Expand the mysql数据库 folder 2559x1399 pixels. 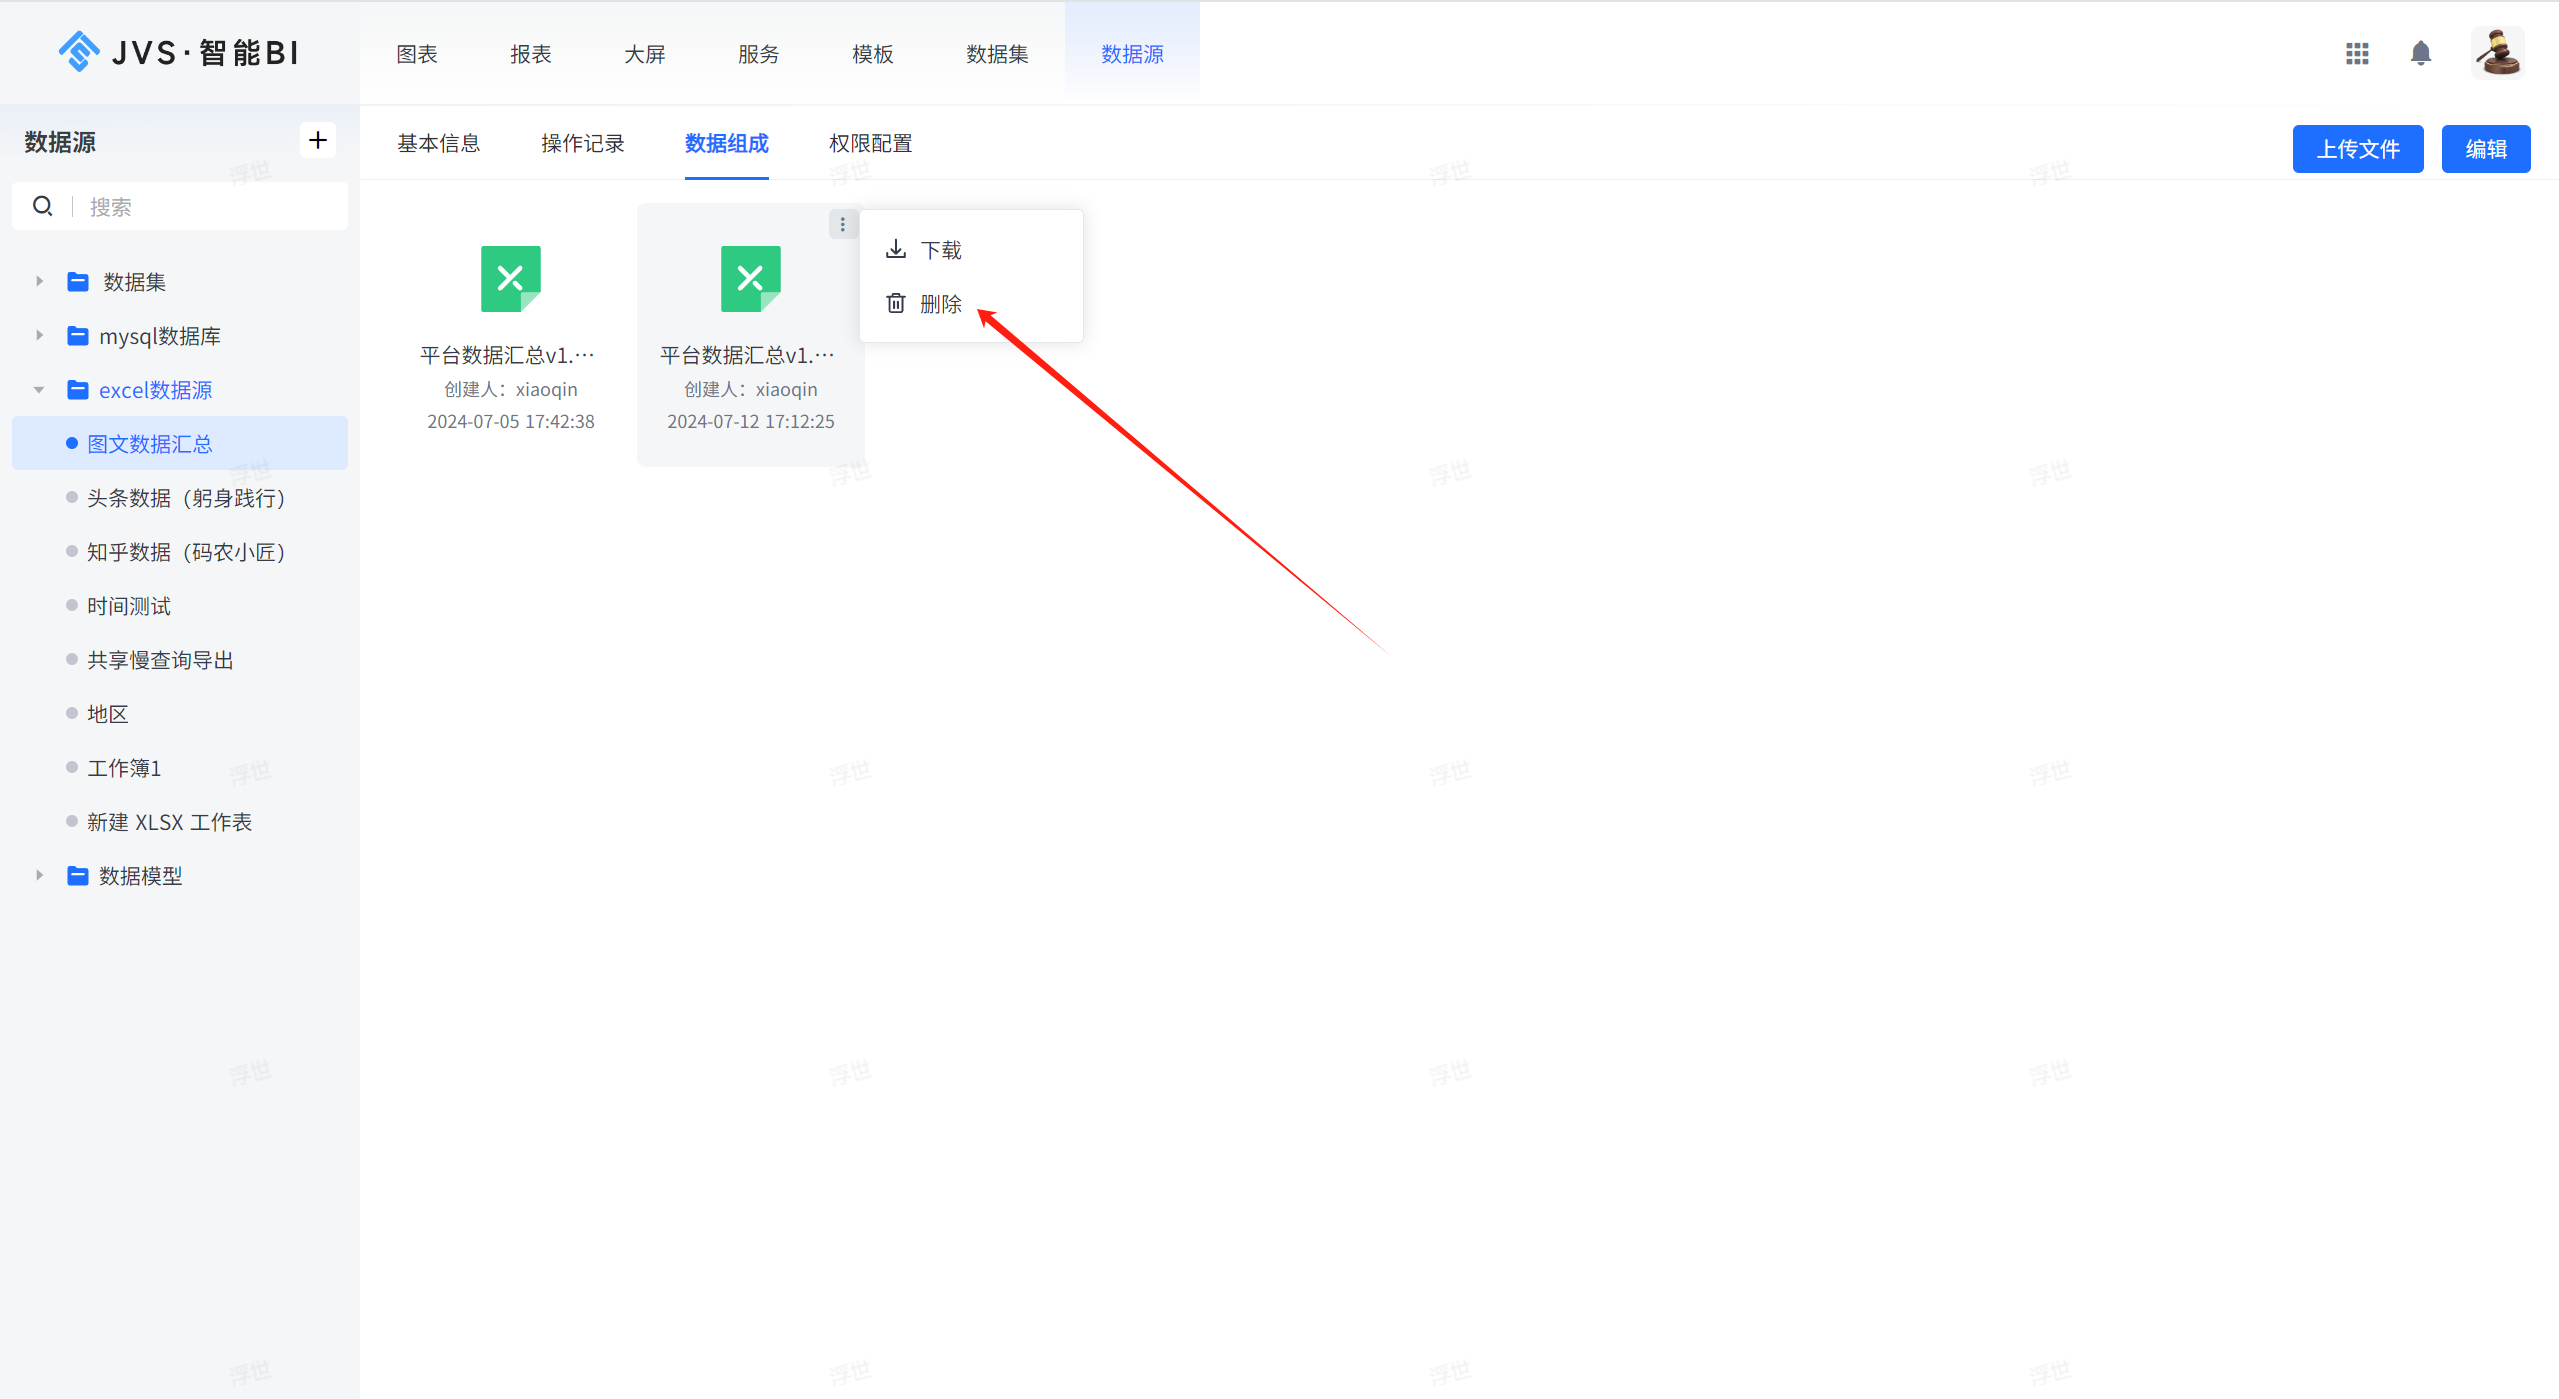(39, 336)
